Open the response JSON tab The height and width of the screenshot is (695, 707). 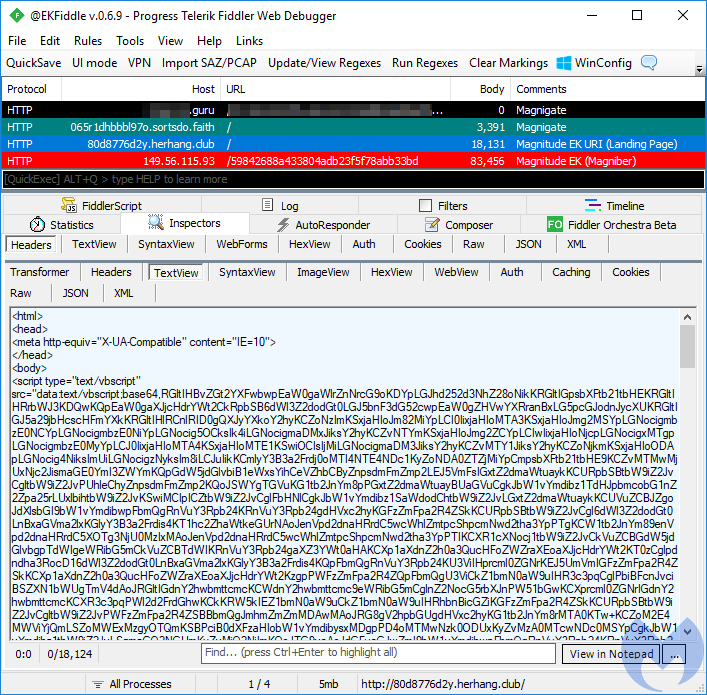pos(75,293)
